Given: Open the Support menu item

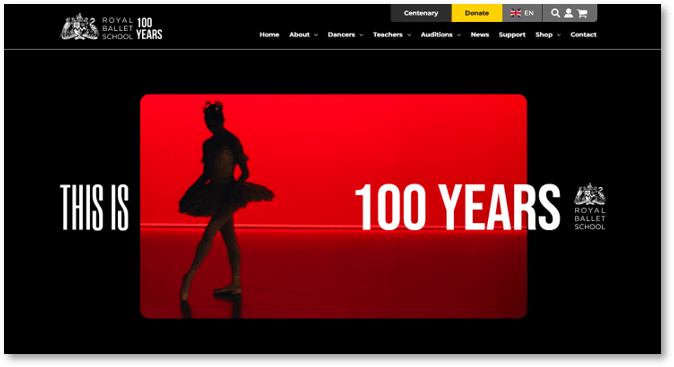Looking at the screenshot, I should point(512,35).
